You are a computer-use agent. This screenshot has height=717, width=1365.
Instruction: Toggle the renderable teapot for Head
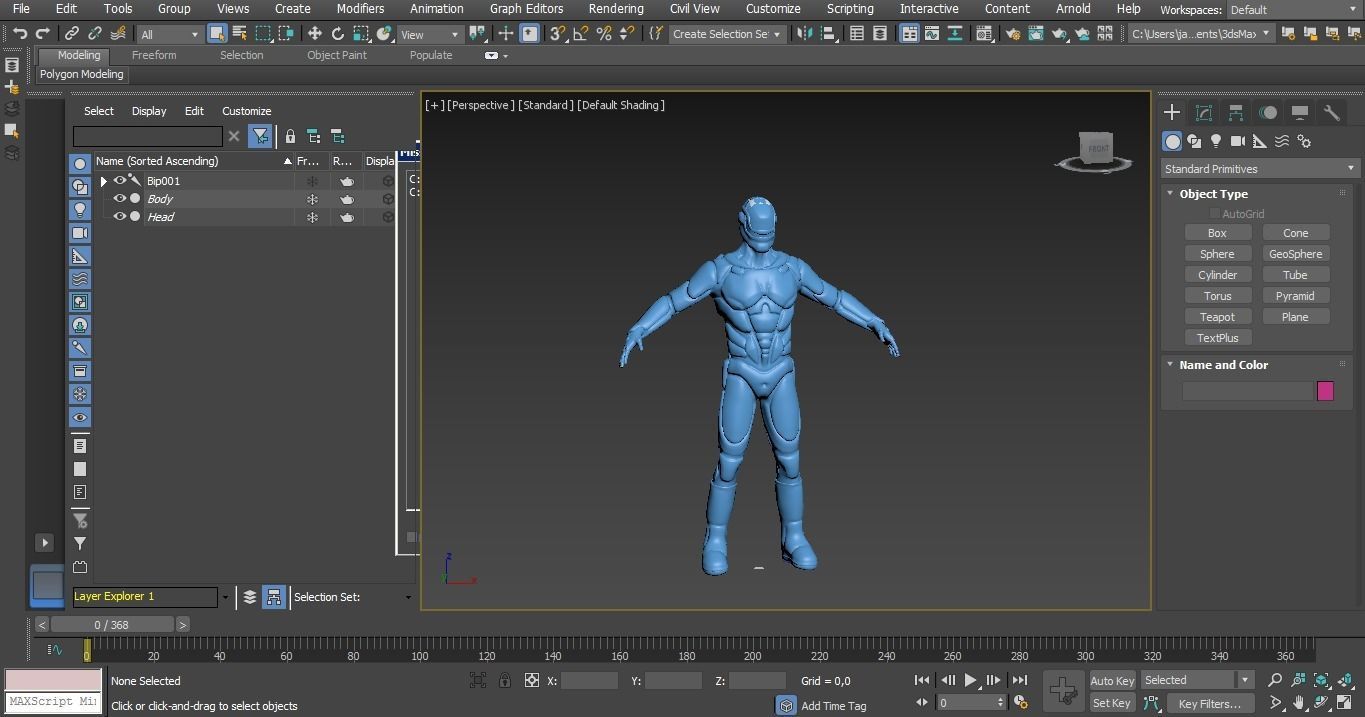[x=347, y=217]
